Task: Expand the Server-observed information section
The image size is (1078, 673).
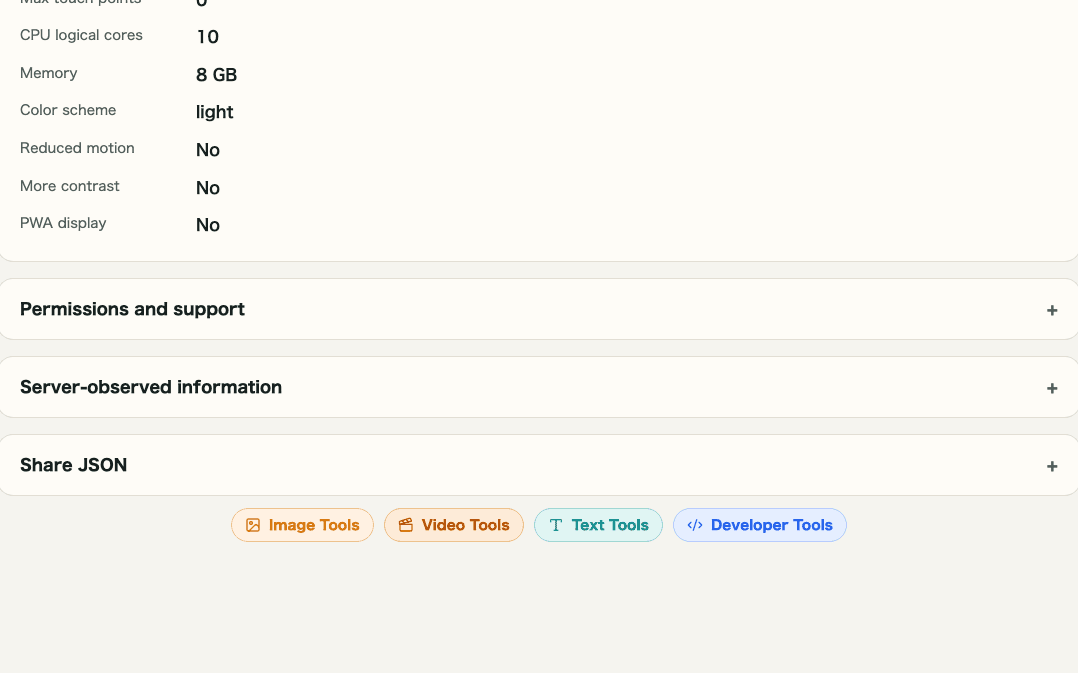Action: pos(539,387)
